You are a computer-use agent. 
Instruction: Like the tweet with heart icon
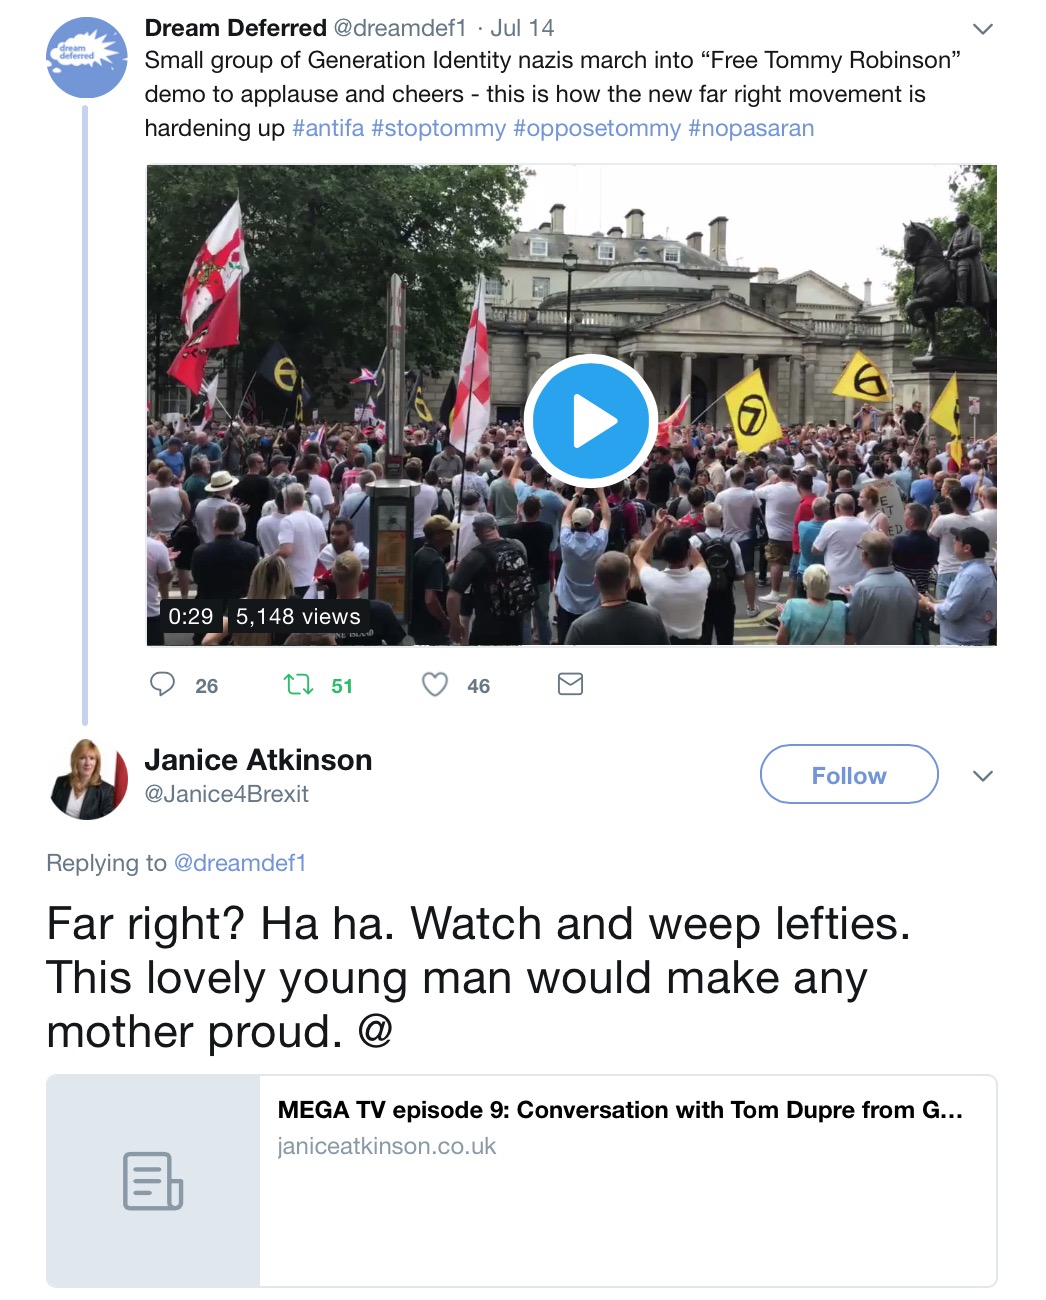(x=434, y=684)
